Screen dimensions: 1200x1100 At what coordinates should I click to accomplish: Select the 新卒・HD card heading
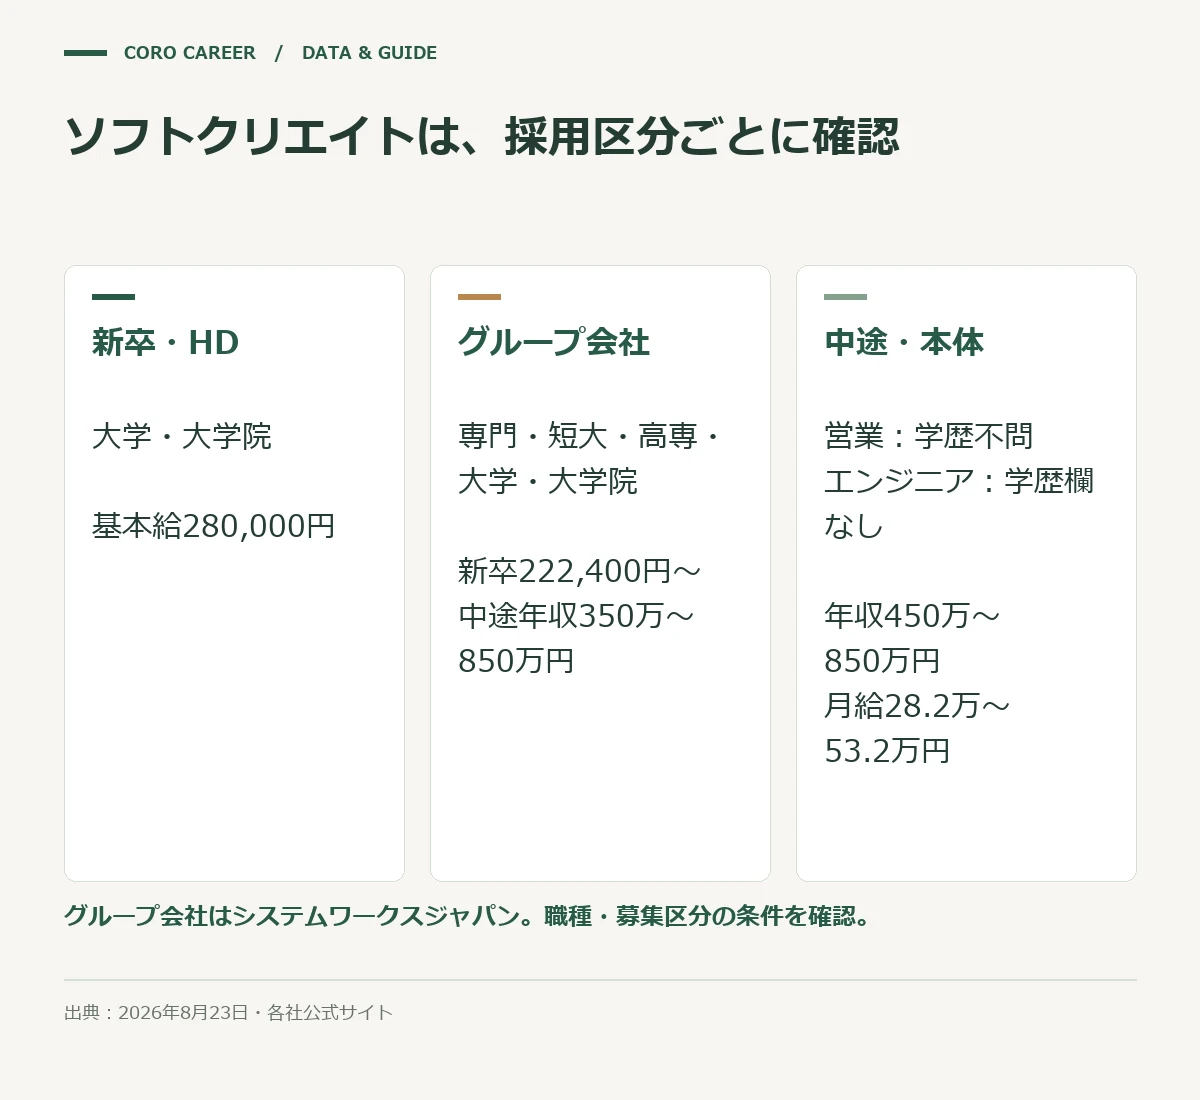point(166,343)
